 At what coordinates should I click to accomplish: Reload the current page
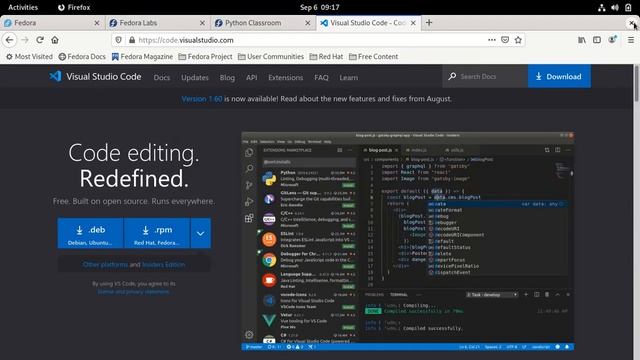tap(40, 40)
